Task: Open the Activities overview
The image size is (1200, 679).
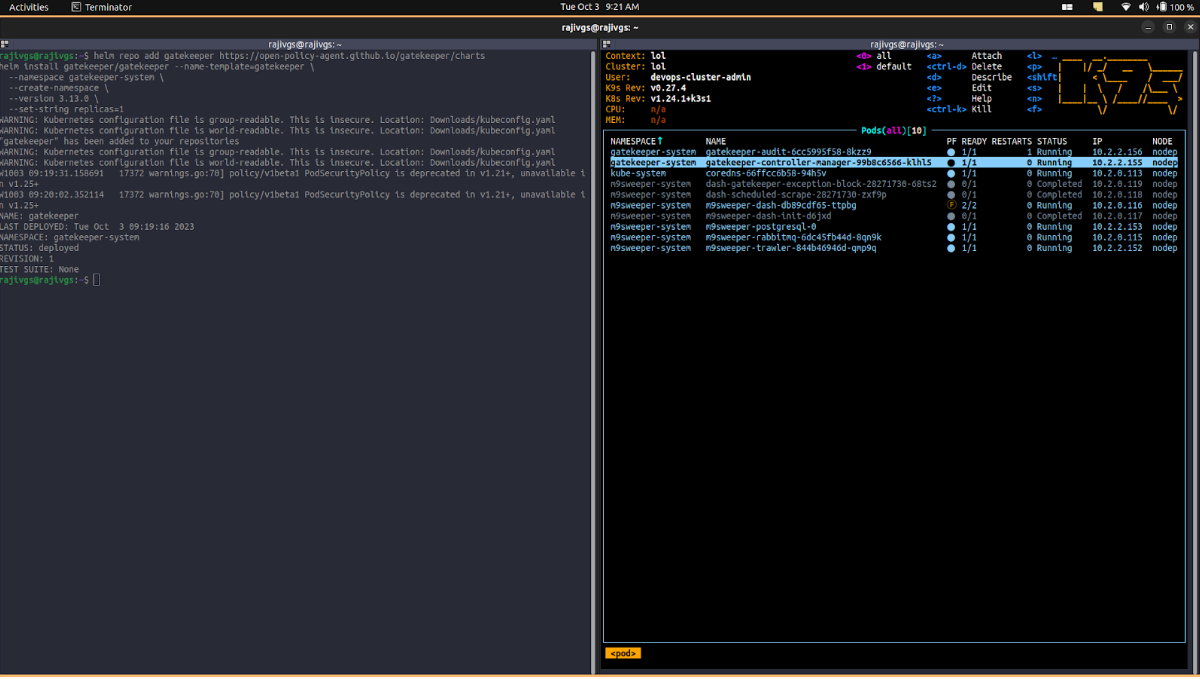Action: (29, 7)
